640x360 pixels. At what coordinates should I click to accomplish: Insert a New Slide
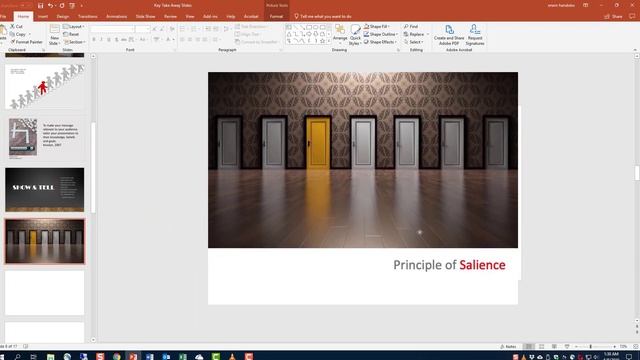pyautogui.click(x=54, y=35)
